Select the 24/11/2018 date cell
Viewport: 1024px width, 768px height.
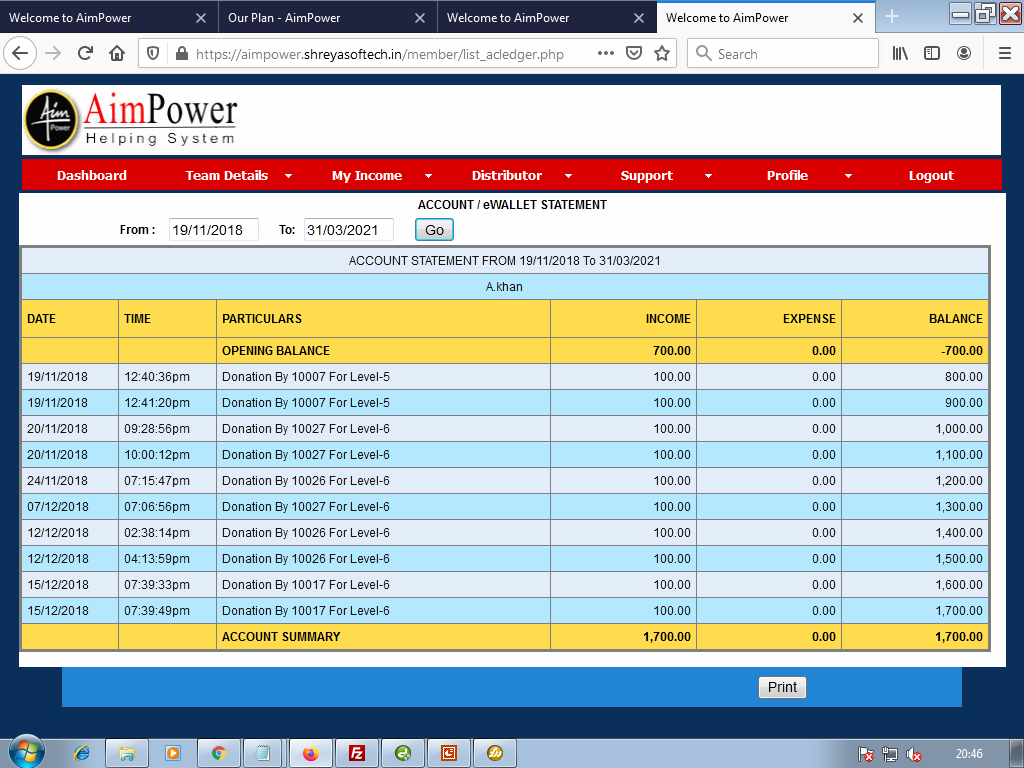coord(70,481)
